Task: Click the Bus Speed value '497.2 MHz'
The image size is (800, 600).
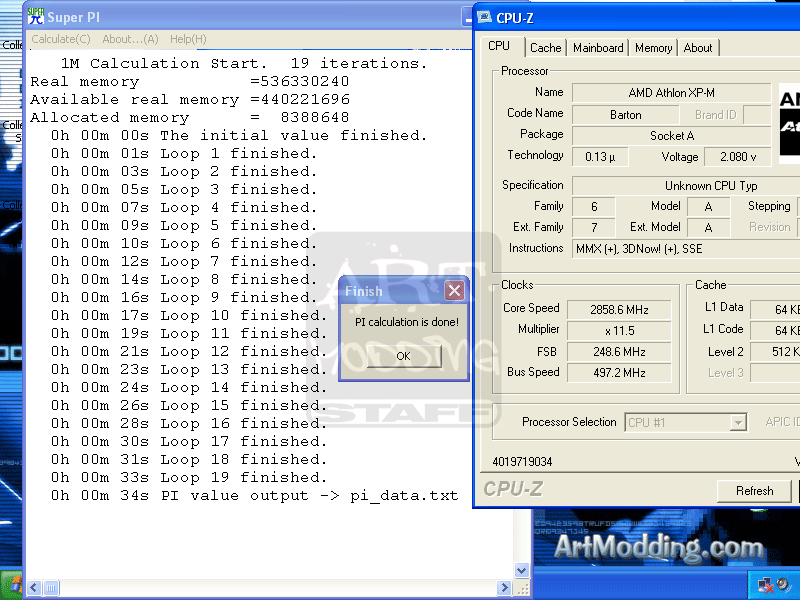Action: tap(619, 372)
